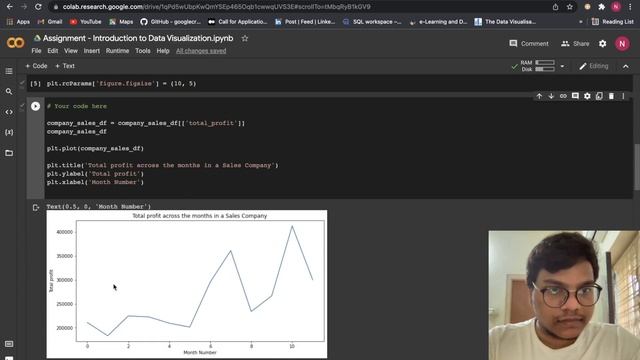Open the GitHub googlecr bookmark
Image resolution: width=640 pixels, height=360 pixels.
point(171,22)
